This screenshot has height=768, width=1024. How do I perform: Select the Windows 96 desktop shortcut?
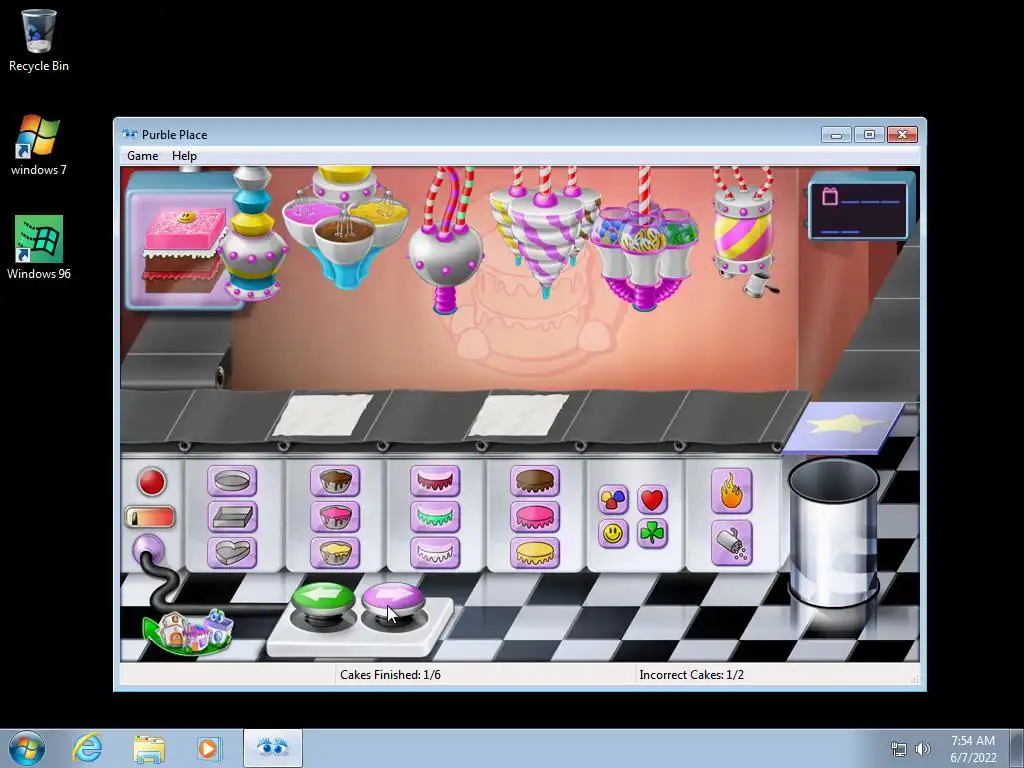click(x=39, y=248)
